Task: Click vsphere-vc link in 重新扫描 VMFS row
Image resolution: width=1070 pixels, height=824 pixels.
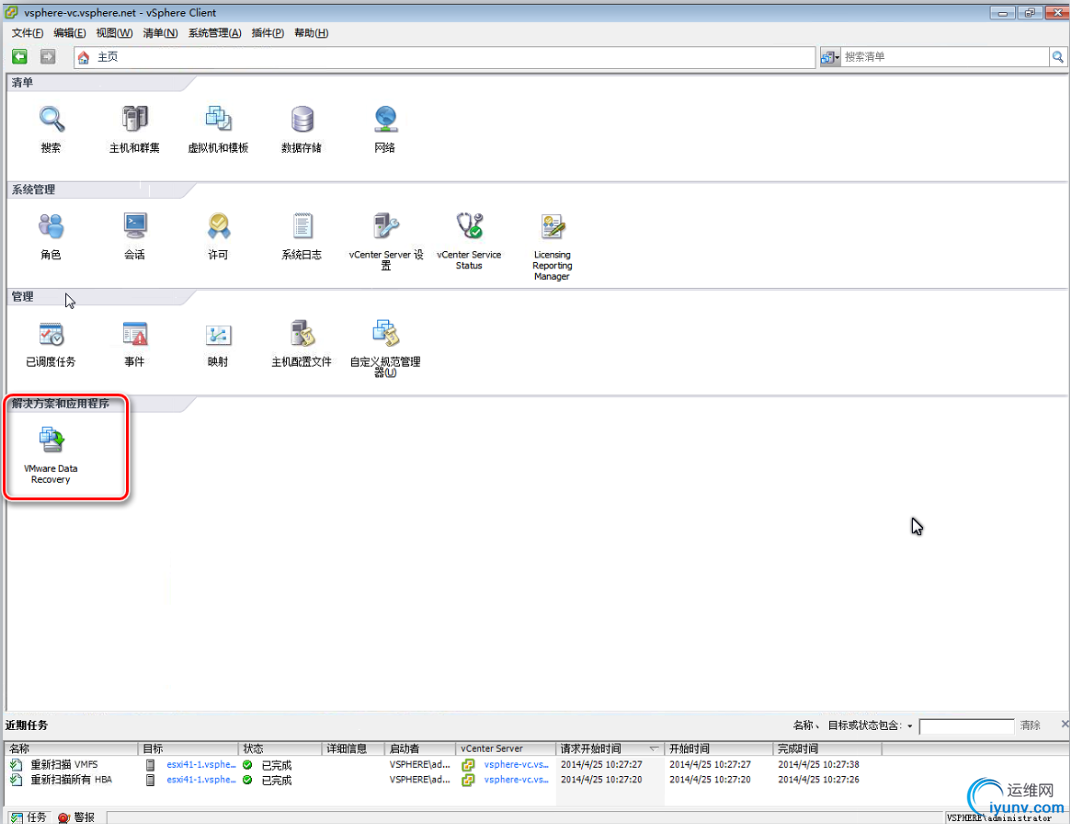Action: coord(516,765)
